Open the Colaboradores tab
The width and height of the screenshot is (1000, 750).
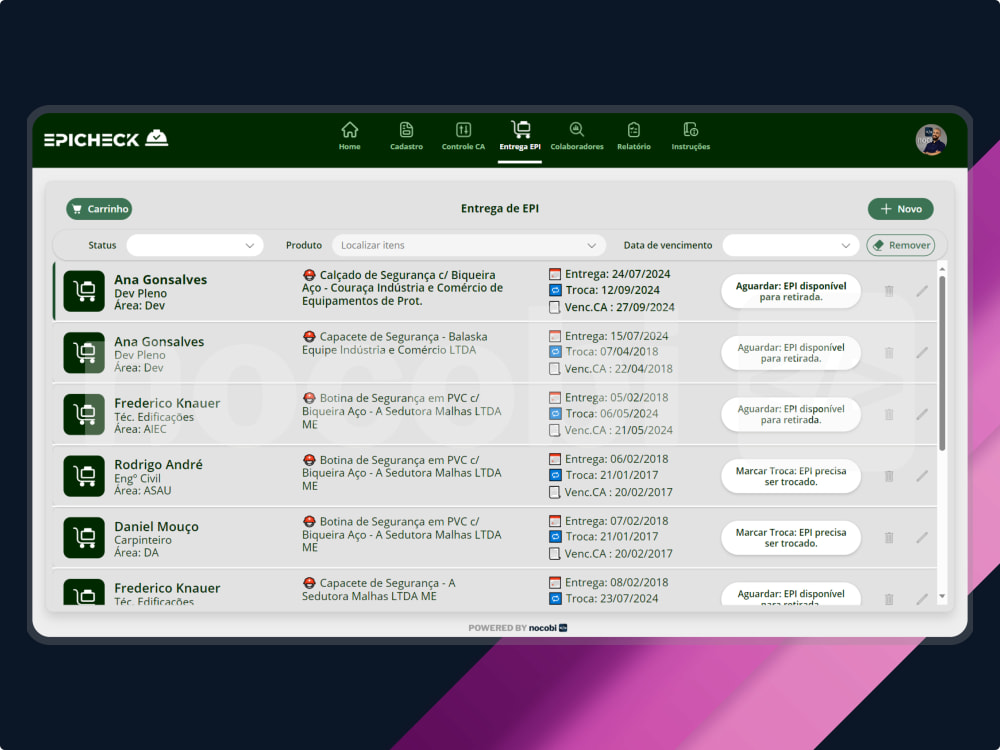click(577, 136)
